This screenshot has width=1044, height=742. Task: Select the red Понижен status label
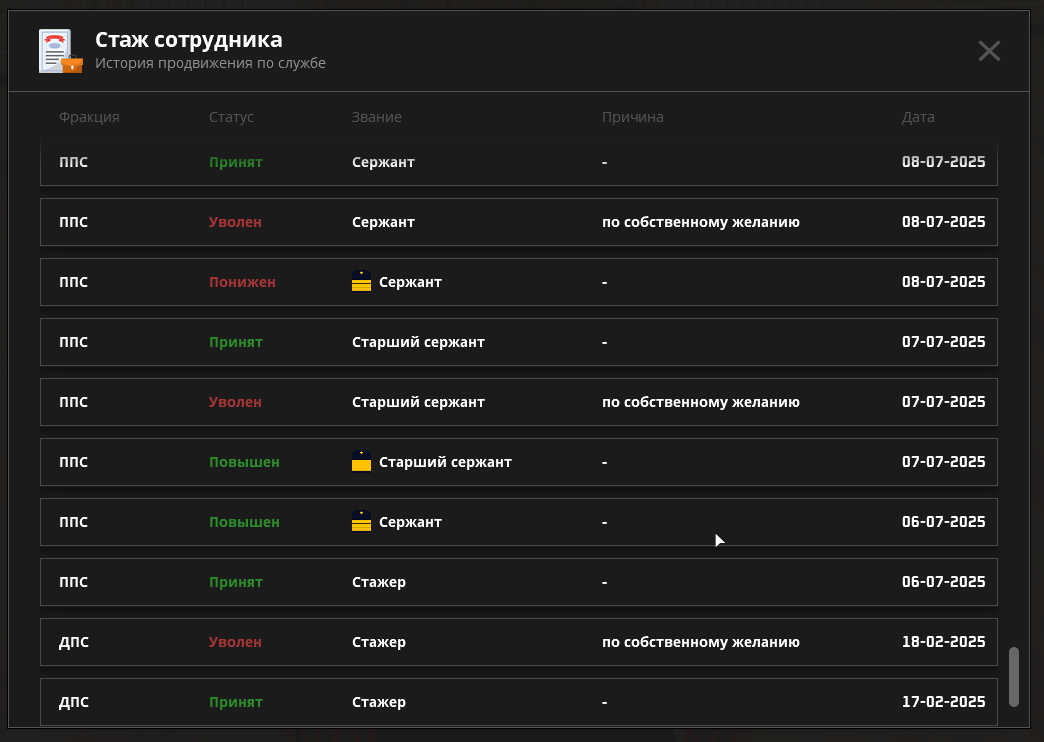click(242, 282)
